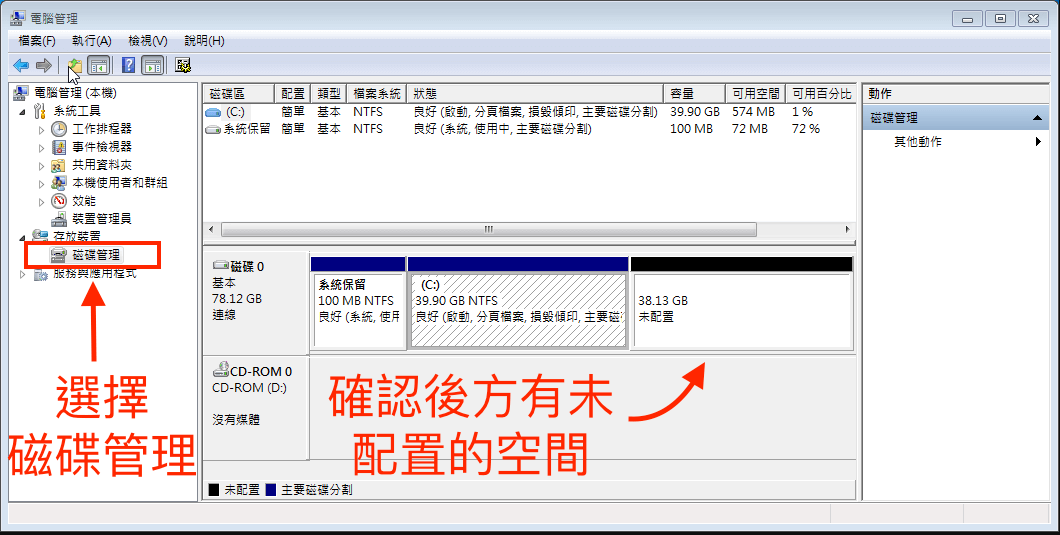Expand the 服務與應用程式 tree node
The height and width of the screenshot is (535, 1060).
[x=22, y=274]
